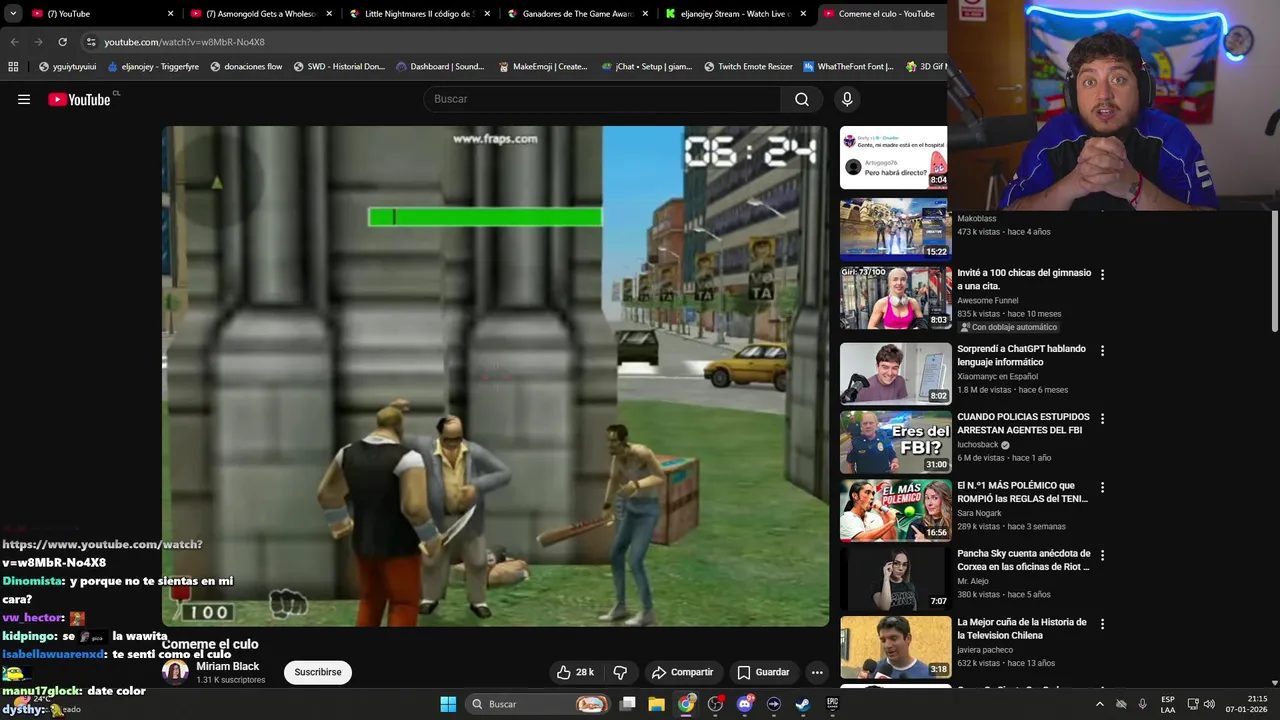Open the Miriam Black channel name link
Screen dimensions: 1280x720
[x=227, y=666]
